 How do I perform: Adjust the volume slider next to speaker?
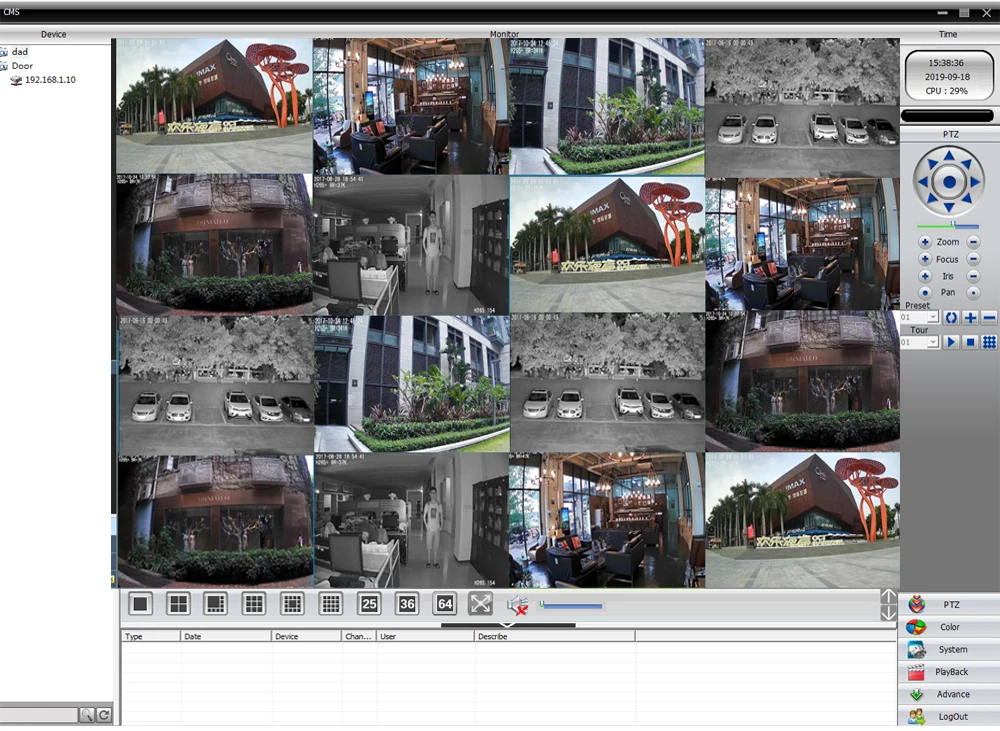point(571,605)
